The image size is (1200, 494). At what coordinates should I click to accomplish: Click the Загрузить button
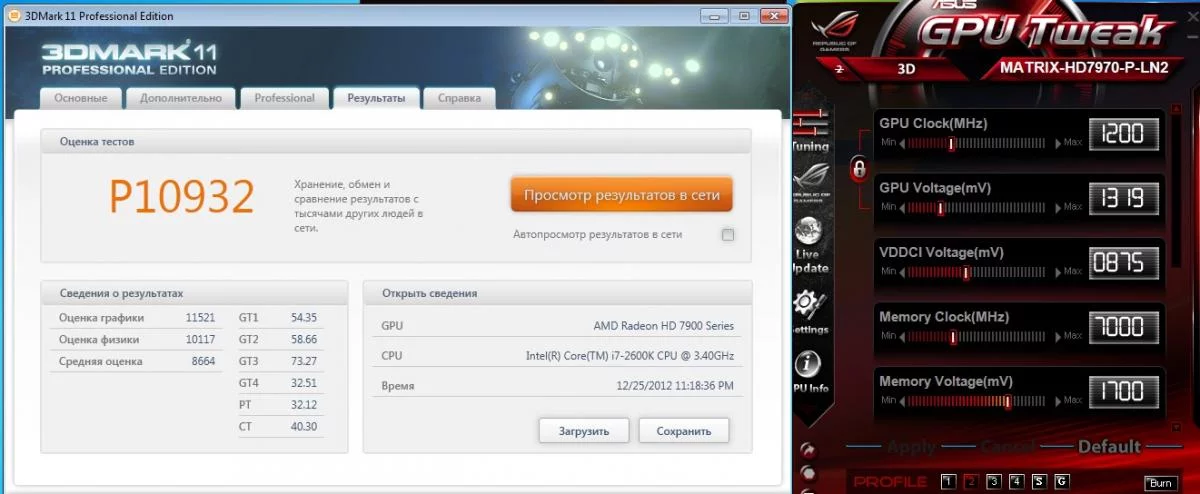point(584,431)
